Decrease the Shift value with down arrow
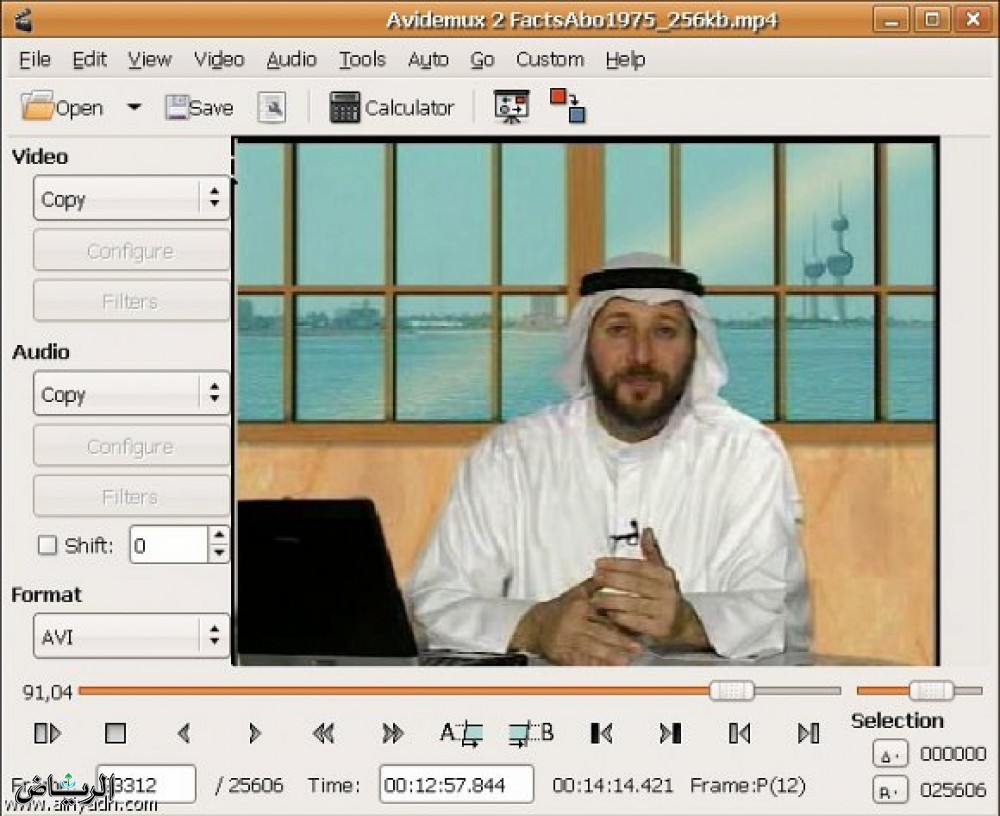Viewport: 1000px width, 816px height. coord(219,554)
